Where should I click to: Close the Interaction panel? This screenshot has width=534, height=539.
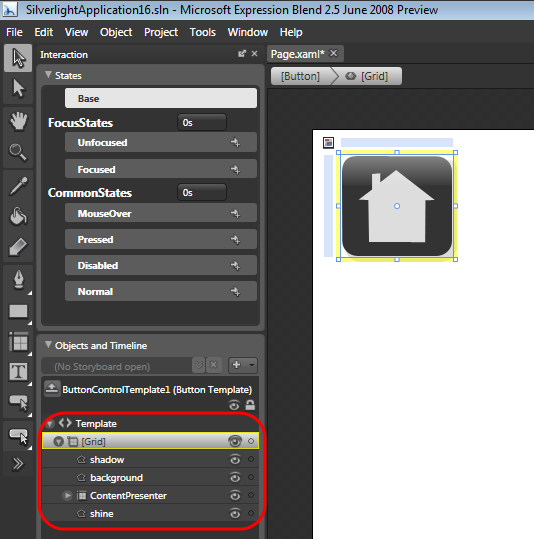click(254, 54)
